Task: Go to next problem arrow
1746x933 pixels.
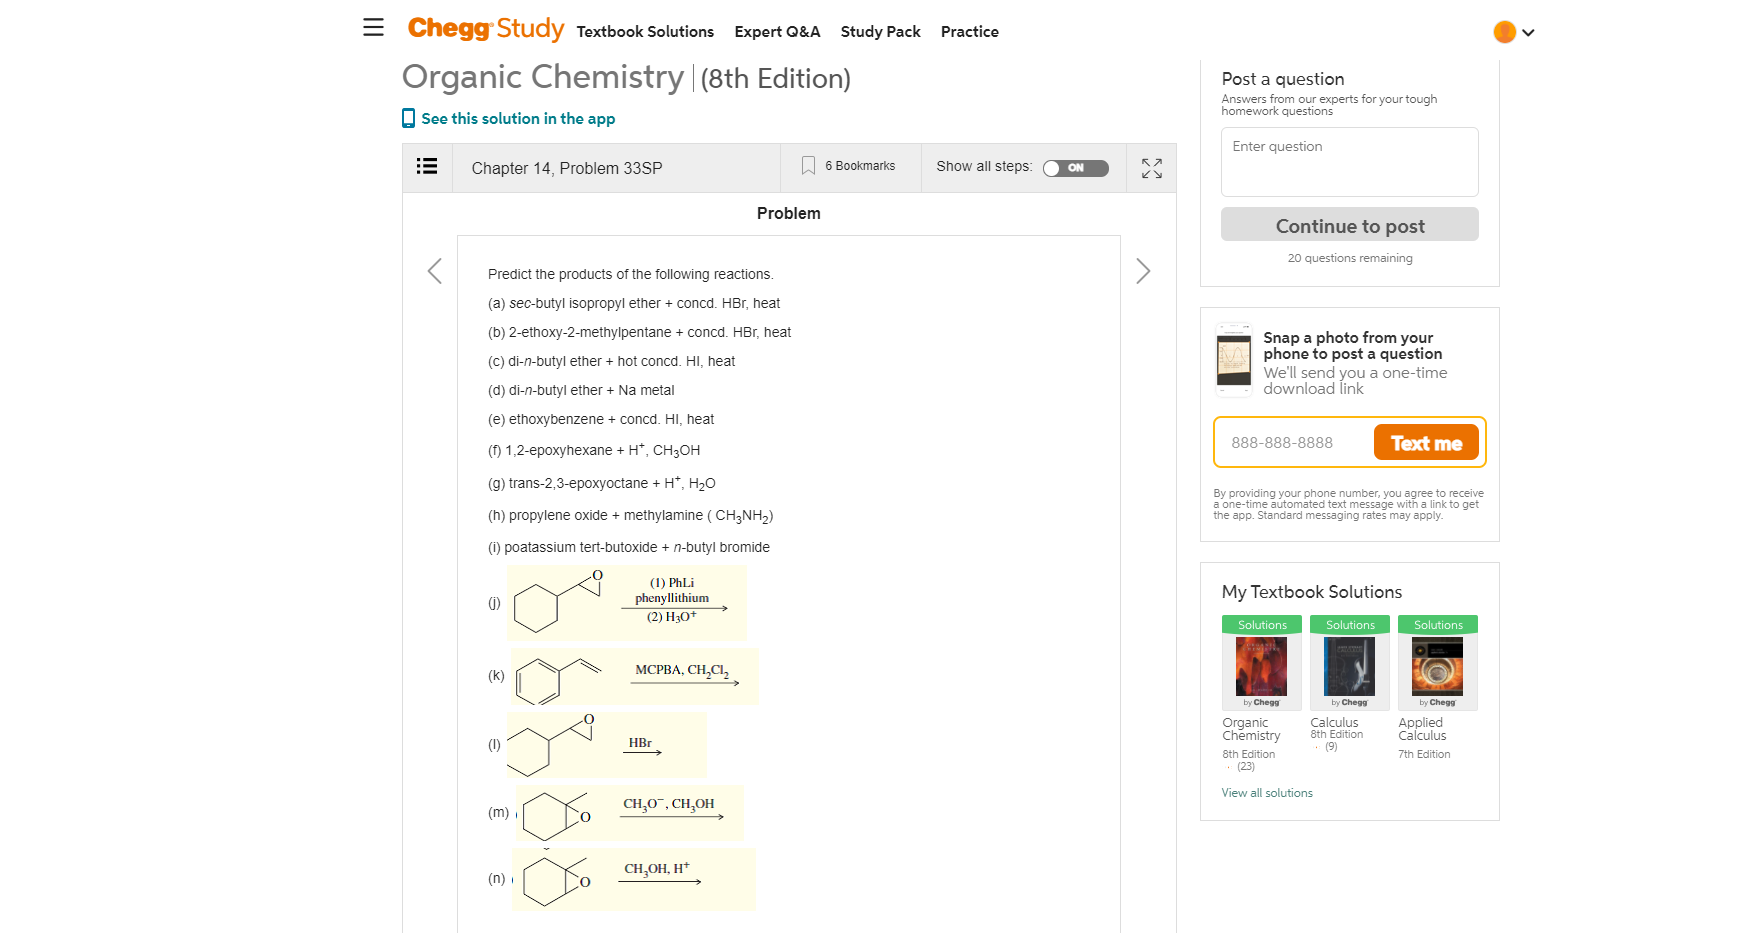Action: (x=1143, y=271)
